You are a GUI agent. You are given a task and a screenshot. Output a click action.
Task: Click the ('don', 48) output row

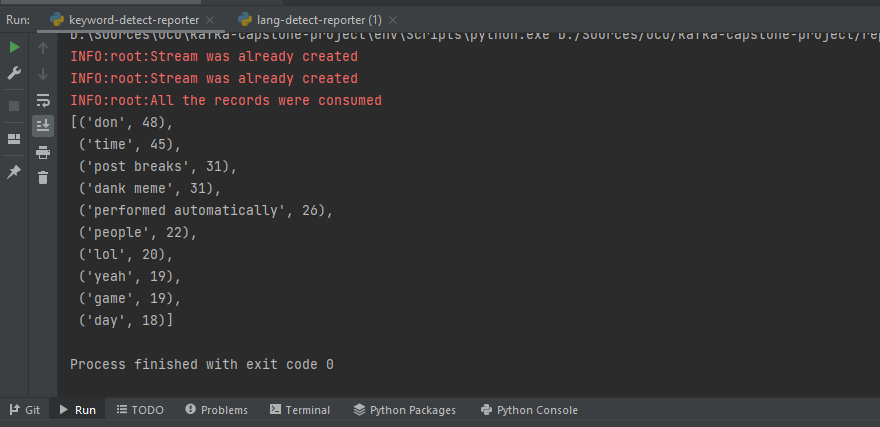(x=122, y=122)
